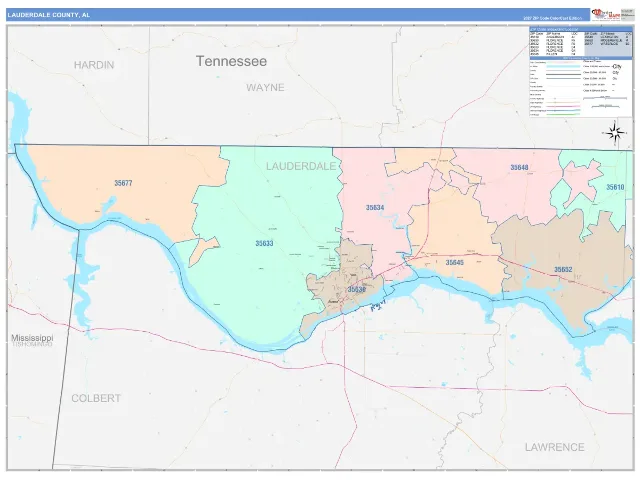
Task: Click the "Mississippi" state label
Action: pos(32,338)
